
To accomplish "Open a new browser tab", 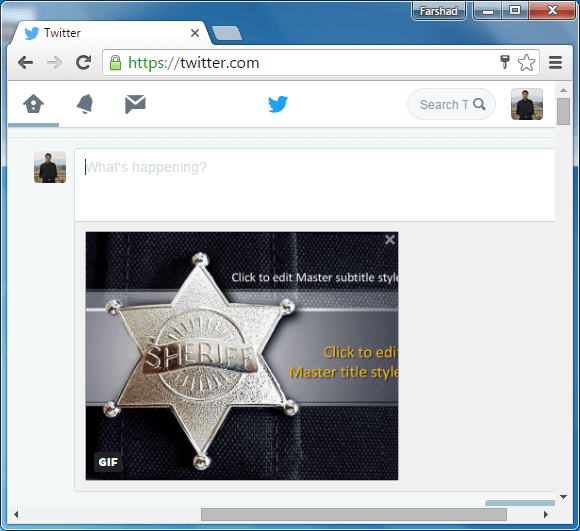I will [x=227, y=33].
